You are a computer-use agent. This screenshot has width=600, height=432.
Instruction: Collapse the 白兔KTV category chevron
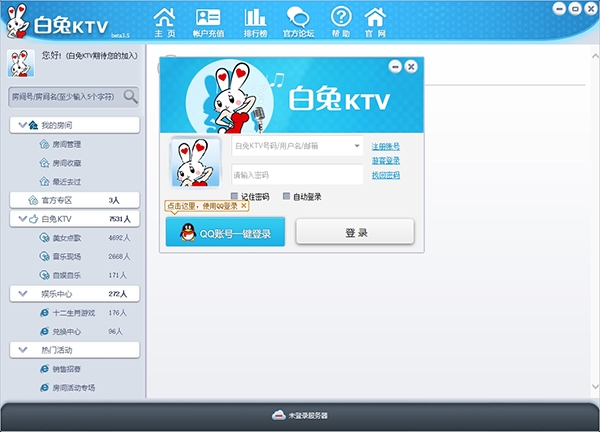pos(23,218)
